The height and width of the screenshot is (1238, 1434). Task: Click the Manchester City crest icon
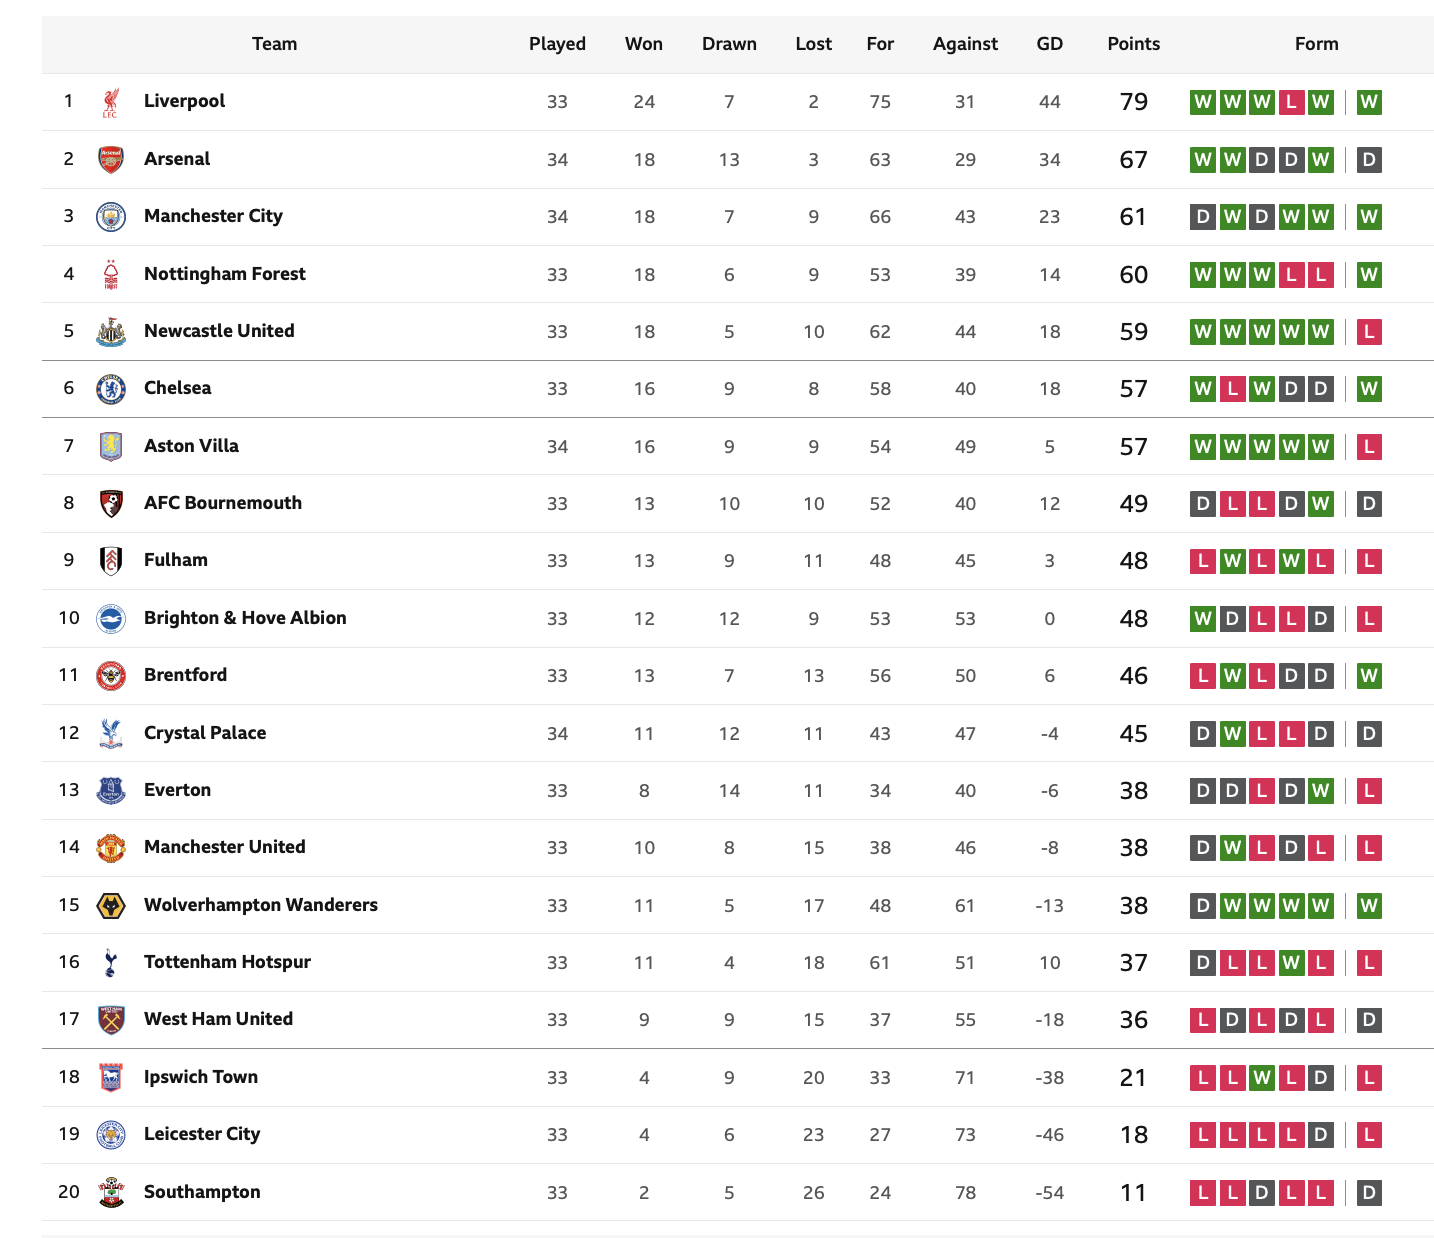111,217
